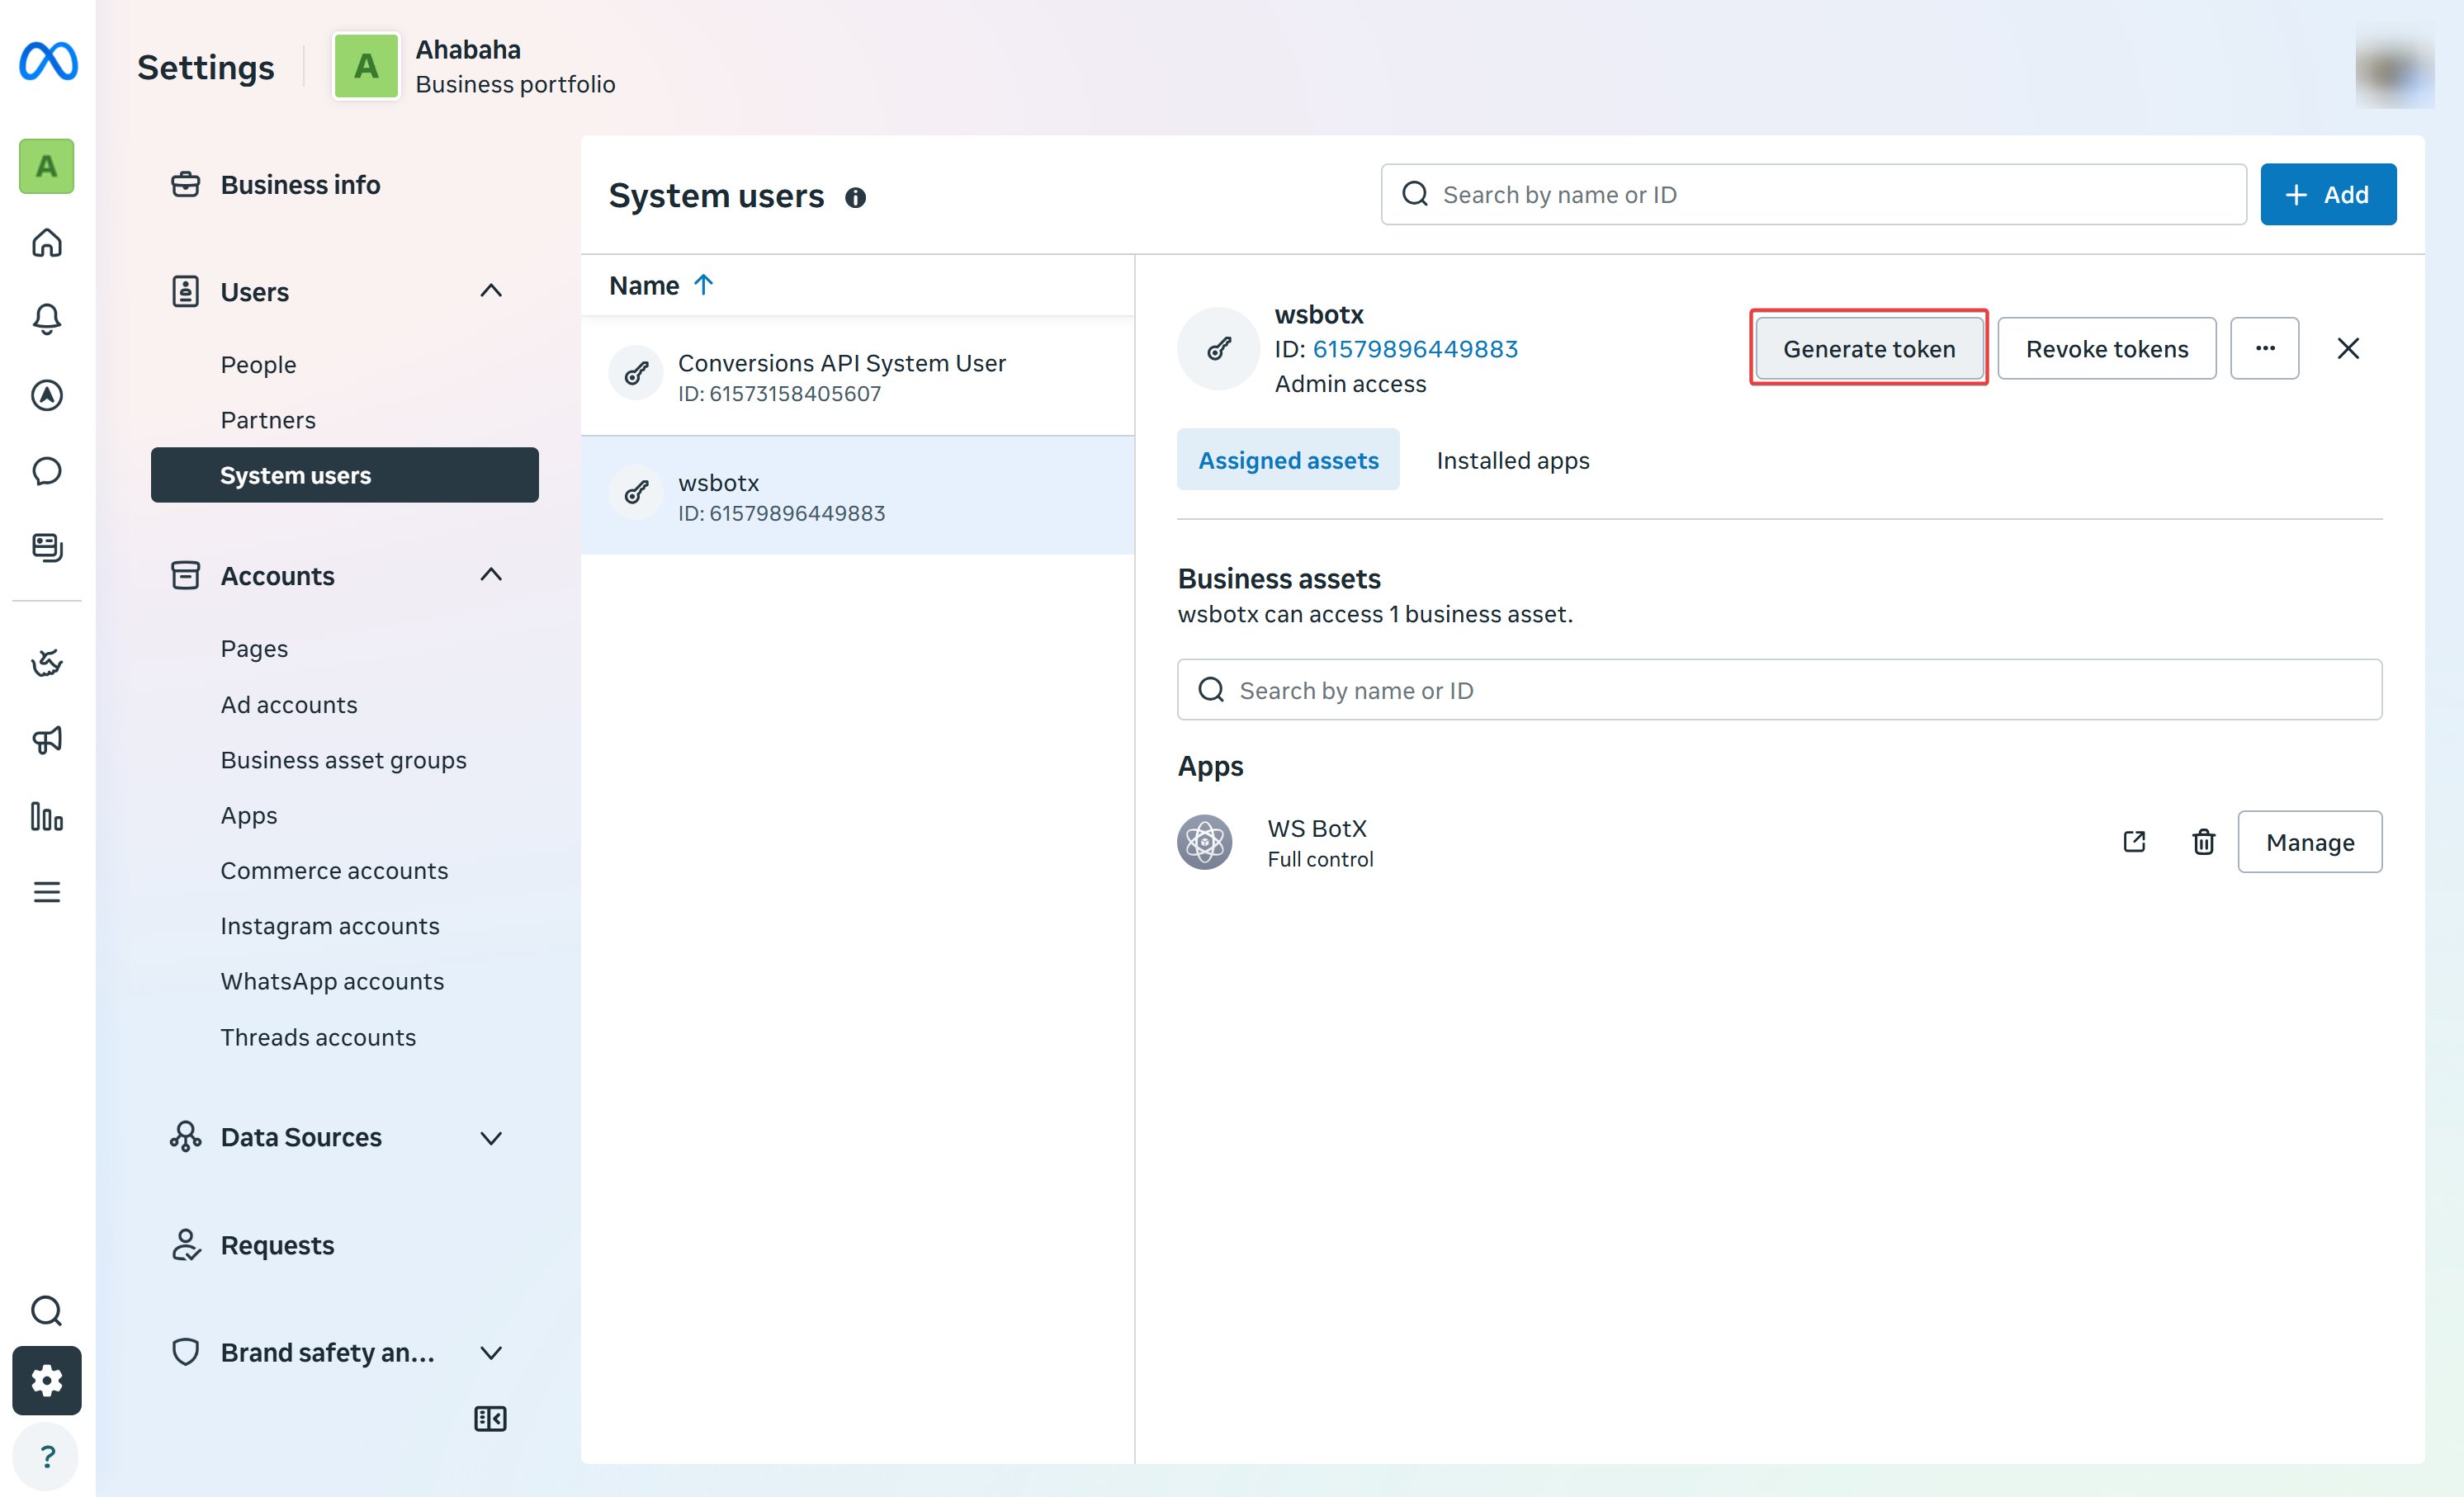This screenshot has width=2464, height=1497.
Task: Open the Ahabaha business portfolio switcher
Action: [475, 66]
